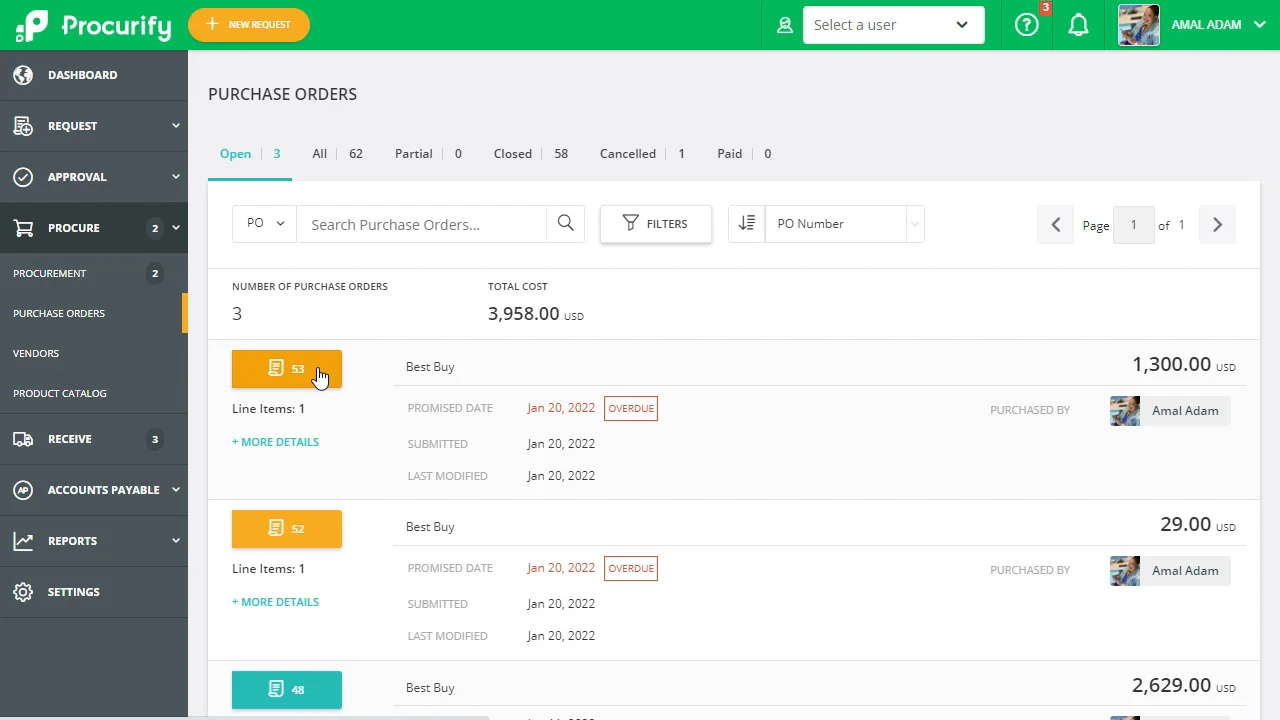This screenshot has width=1280, height=720.
Task: Open Purchase Orders in the sidebar
Action: [x=94, y=313]
